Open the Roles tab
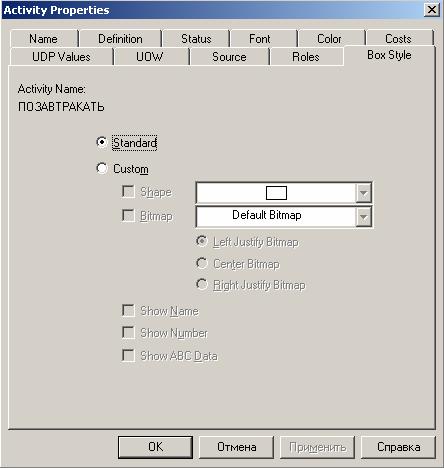 (x=306, y=57)
